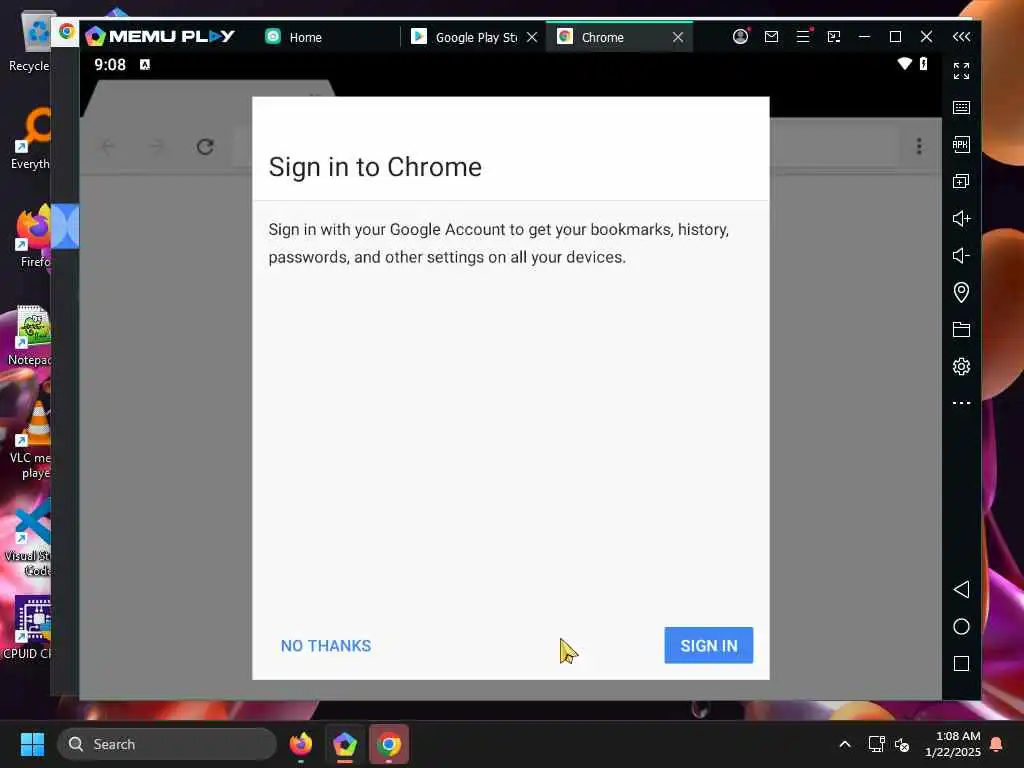1024x768 pixels.
Task: Toggle MEmu fullscreen mode
Action: click(961, 71)
